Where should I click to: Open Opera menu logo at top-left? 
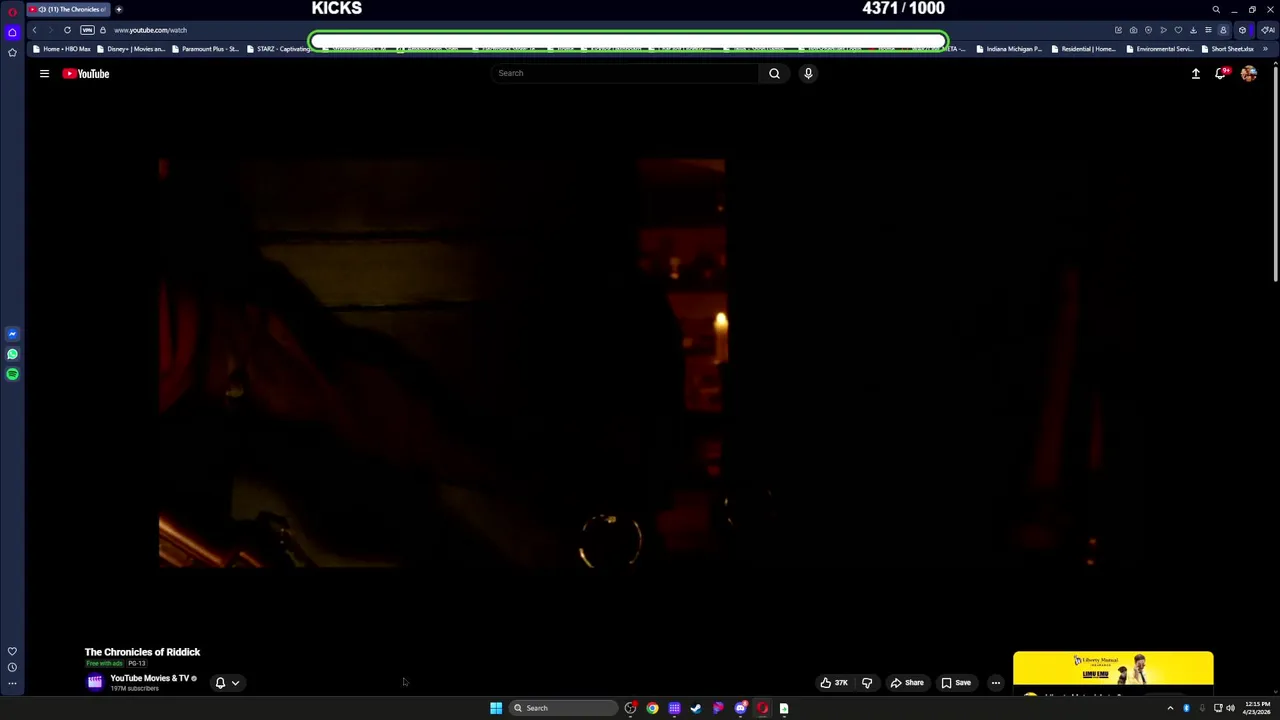coord(12,10)
